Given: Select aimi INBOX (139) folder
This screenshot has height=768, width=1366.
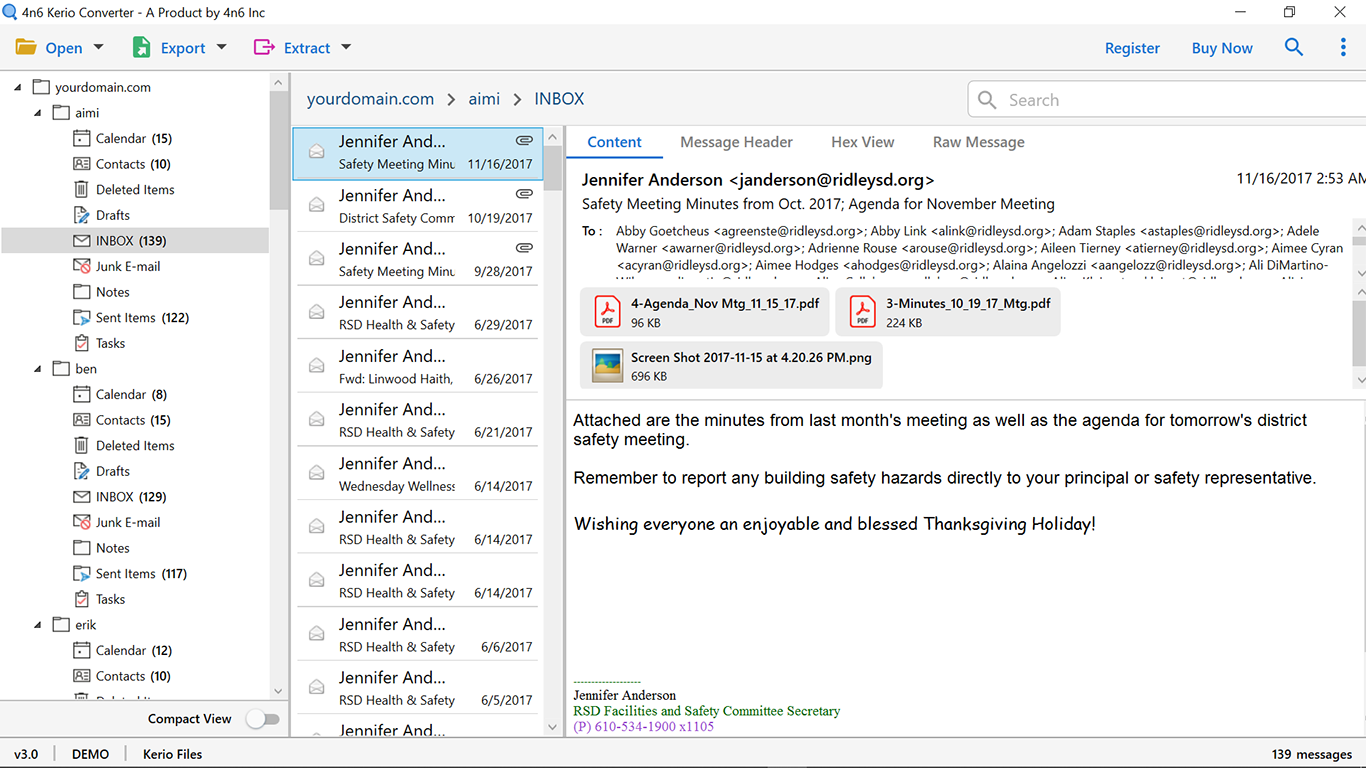Looking at the screenshot, I should tap(135, 241).
